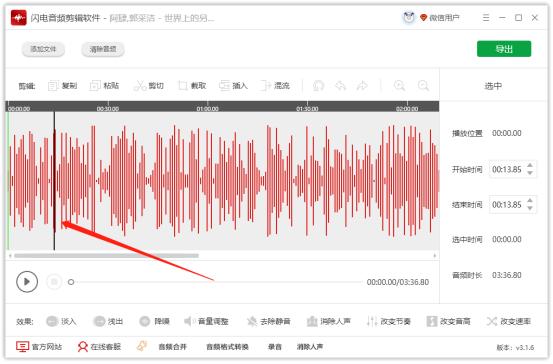The height and width of the screenshot is (364, 553).
Task: Click the 02:00.00 mark on timeline ruler
Action: tap(407, 109)
